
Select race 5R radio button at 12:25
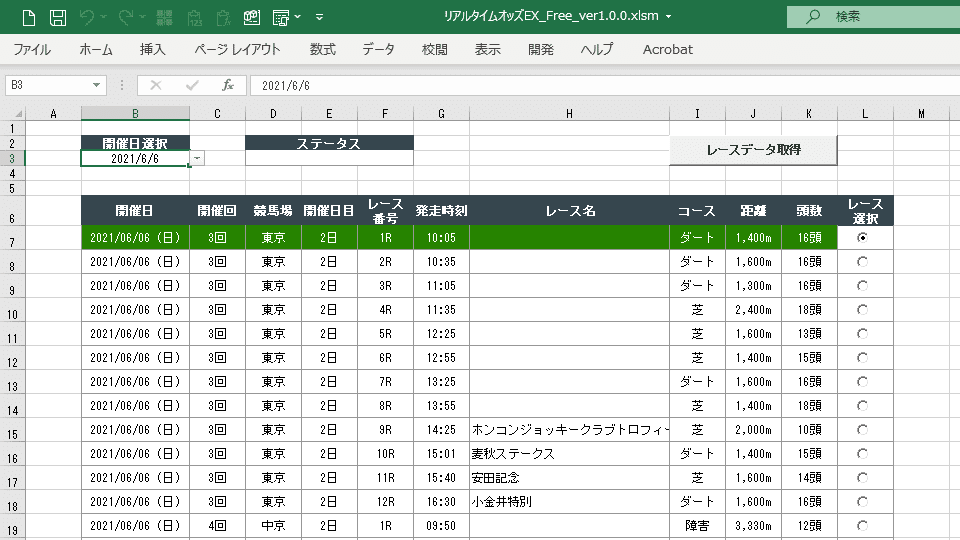863,334
